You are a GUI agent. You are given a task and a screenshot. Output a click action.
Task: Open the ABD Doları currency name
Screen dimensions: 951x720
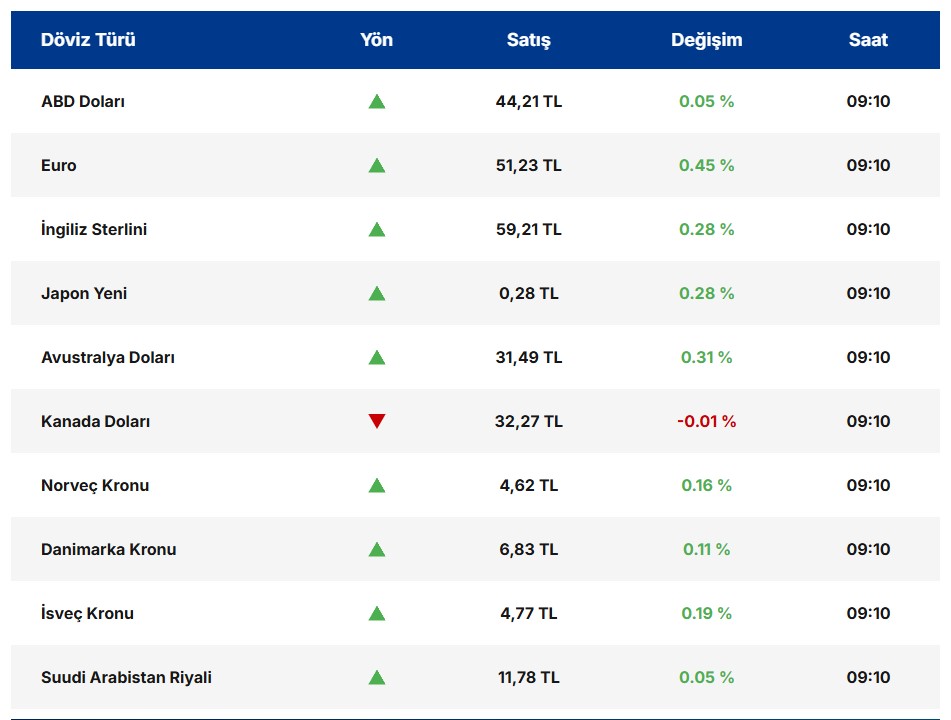point(83,101)
